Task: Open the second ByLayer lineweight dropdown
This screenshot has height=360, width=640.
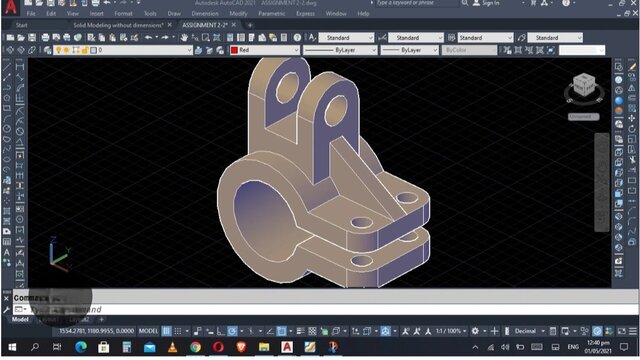Action: coord(409,50)
